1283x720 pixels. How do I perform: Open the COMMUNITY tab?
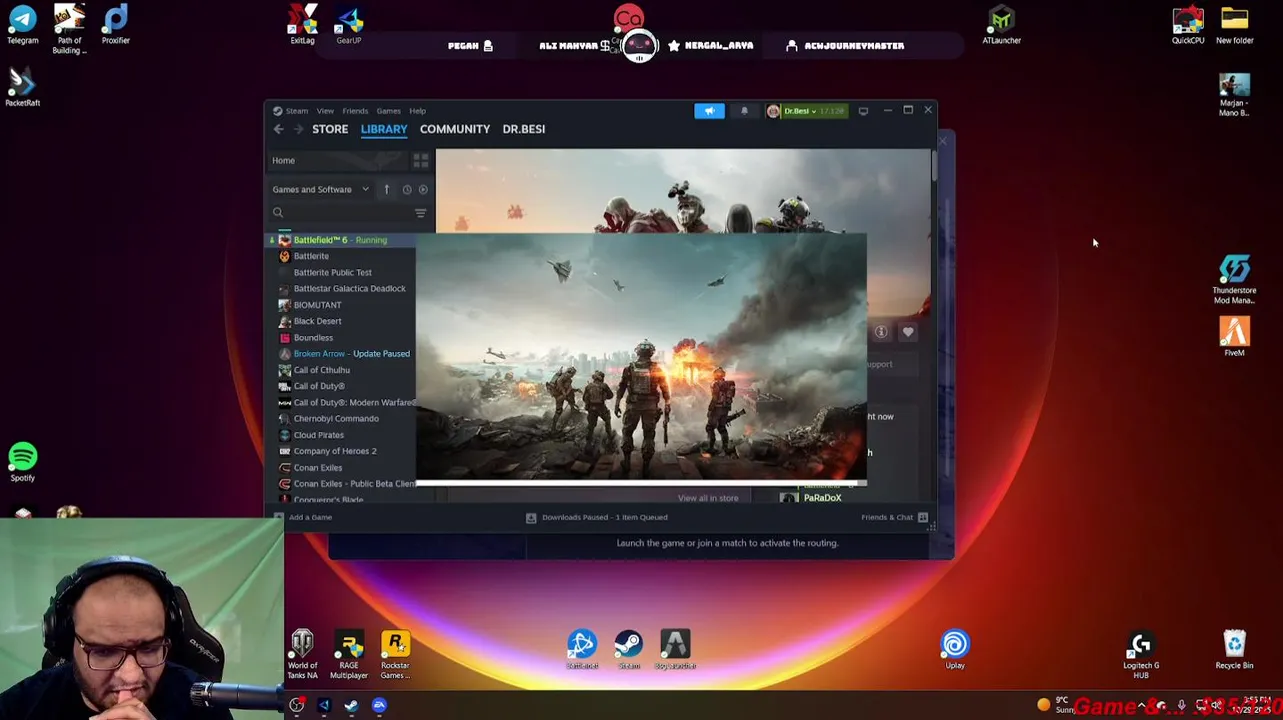point(455,129)
